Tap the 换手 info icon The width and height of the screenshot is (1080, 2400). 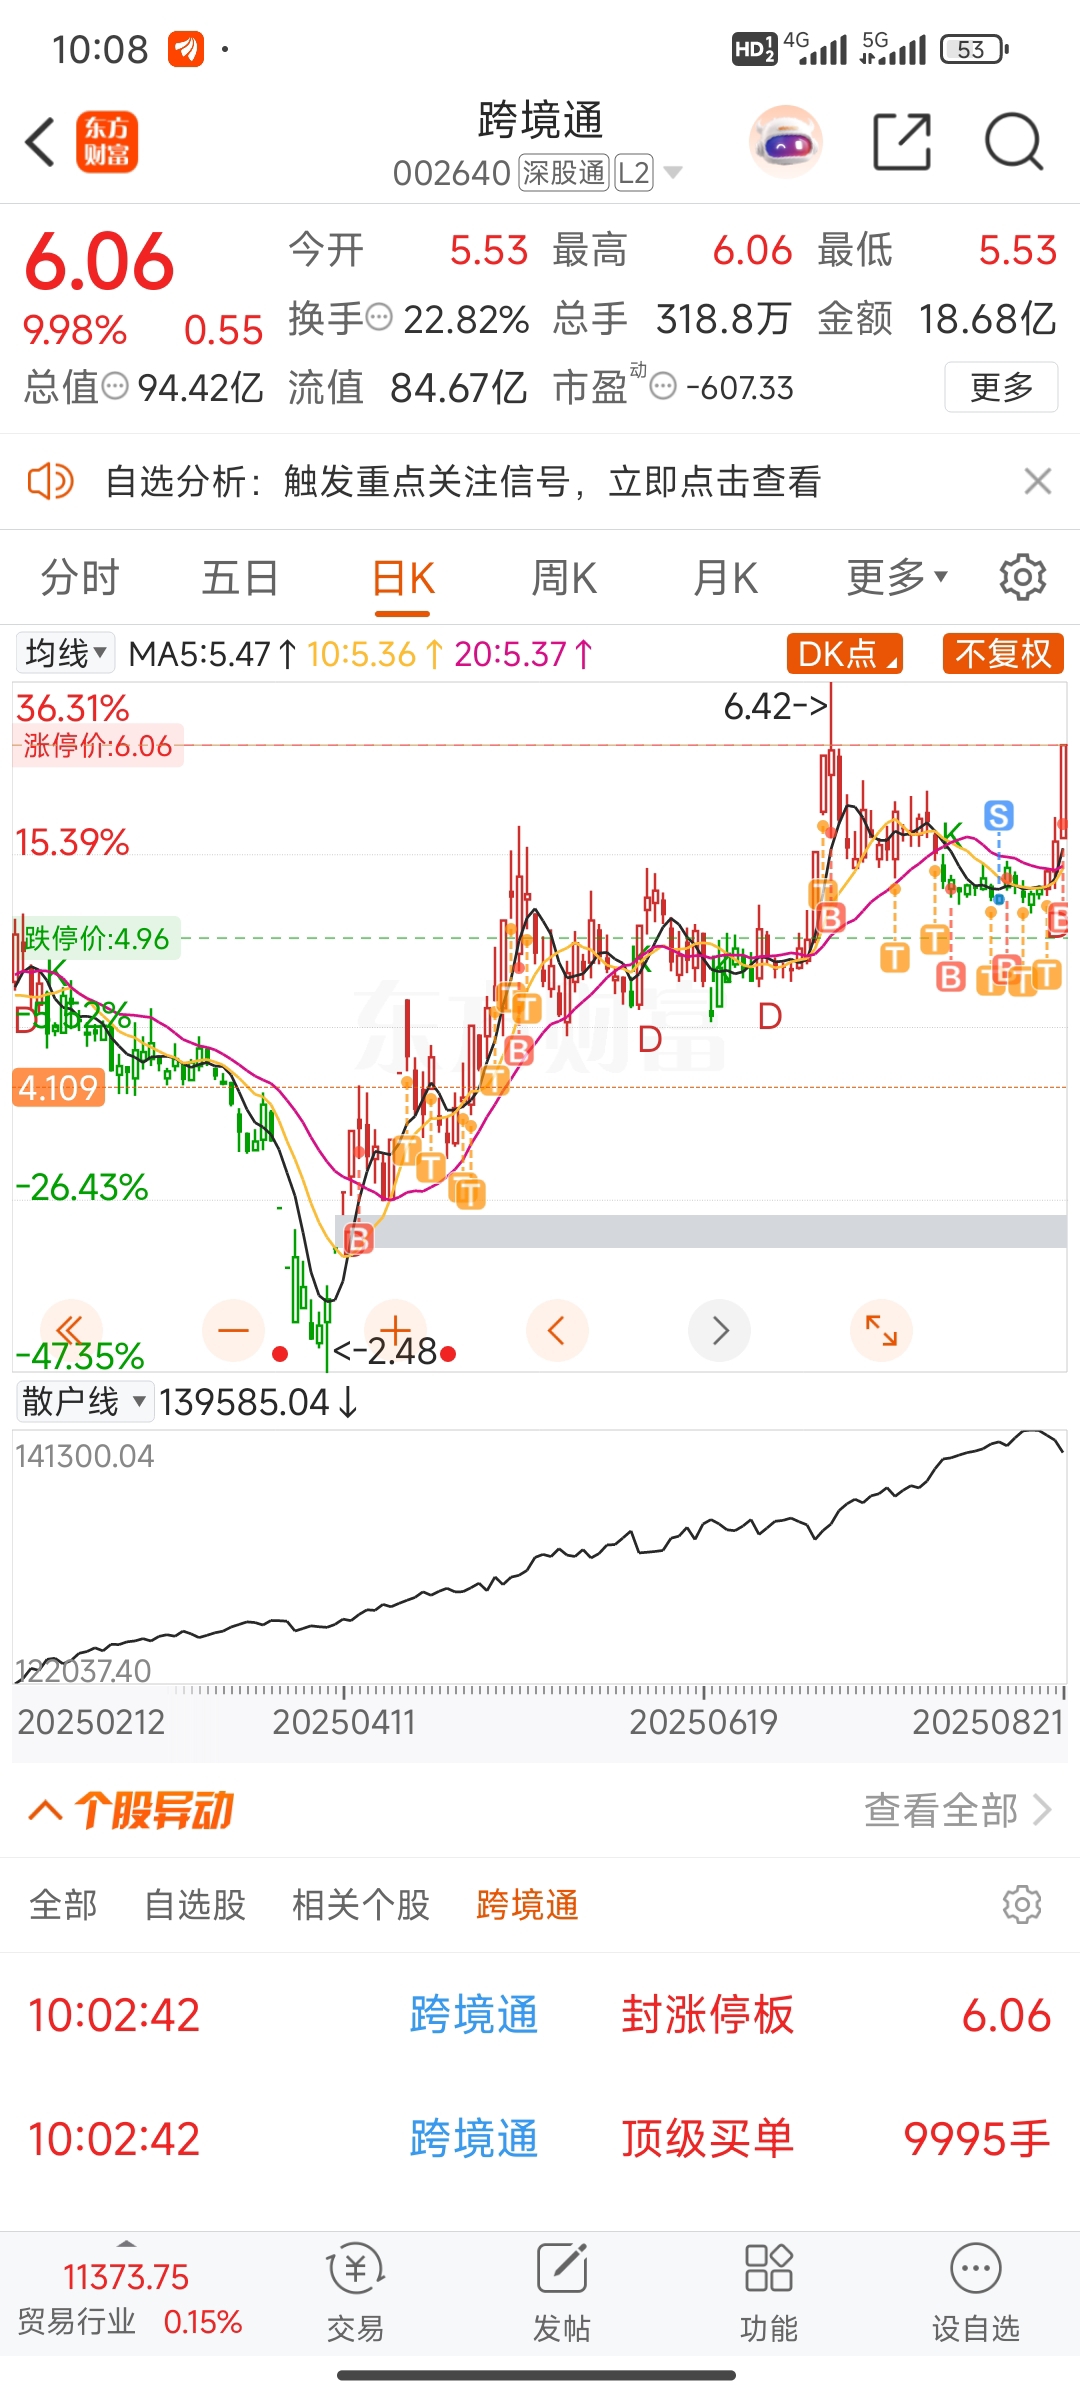pos(379,318)
